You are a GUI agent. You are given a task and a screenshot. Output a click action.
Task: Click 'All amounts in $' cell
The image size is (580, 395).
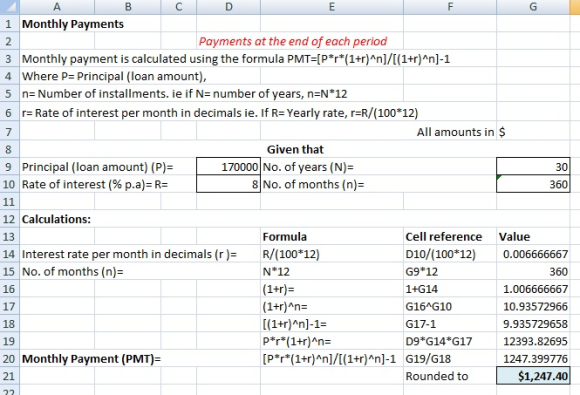pyautogui.click(x=461, y=132)
